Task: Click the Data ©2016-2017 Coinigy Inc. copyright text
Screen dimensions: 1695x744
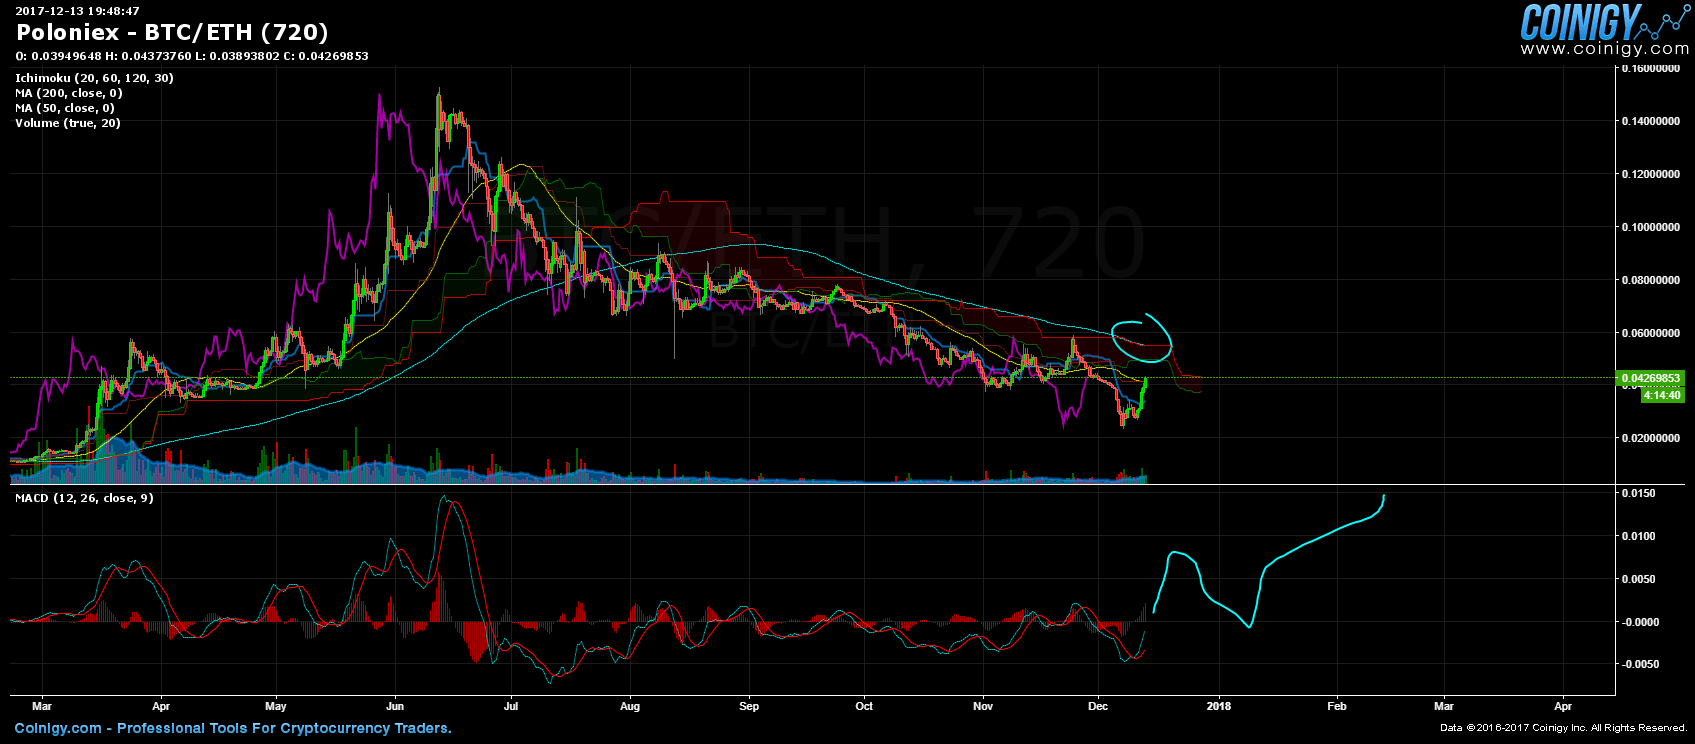Action: (1564, 729)
